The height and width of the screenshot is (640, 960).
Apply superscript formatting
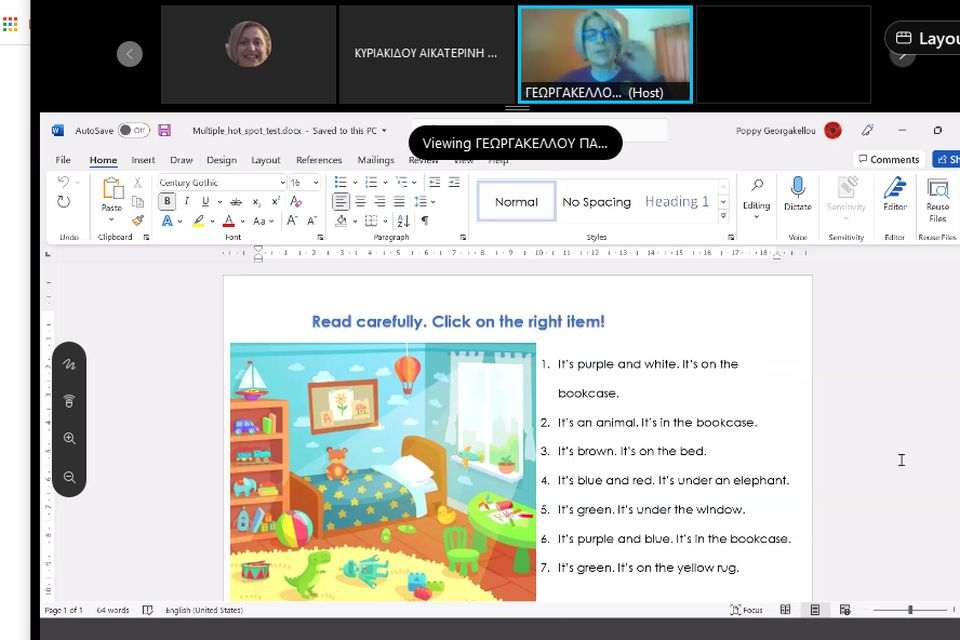click(276, 201)
